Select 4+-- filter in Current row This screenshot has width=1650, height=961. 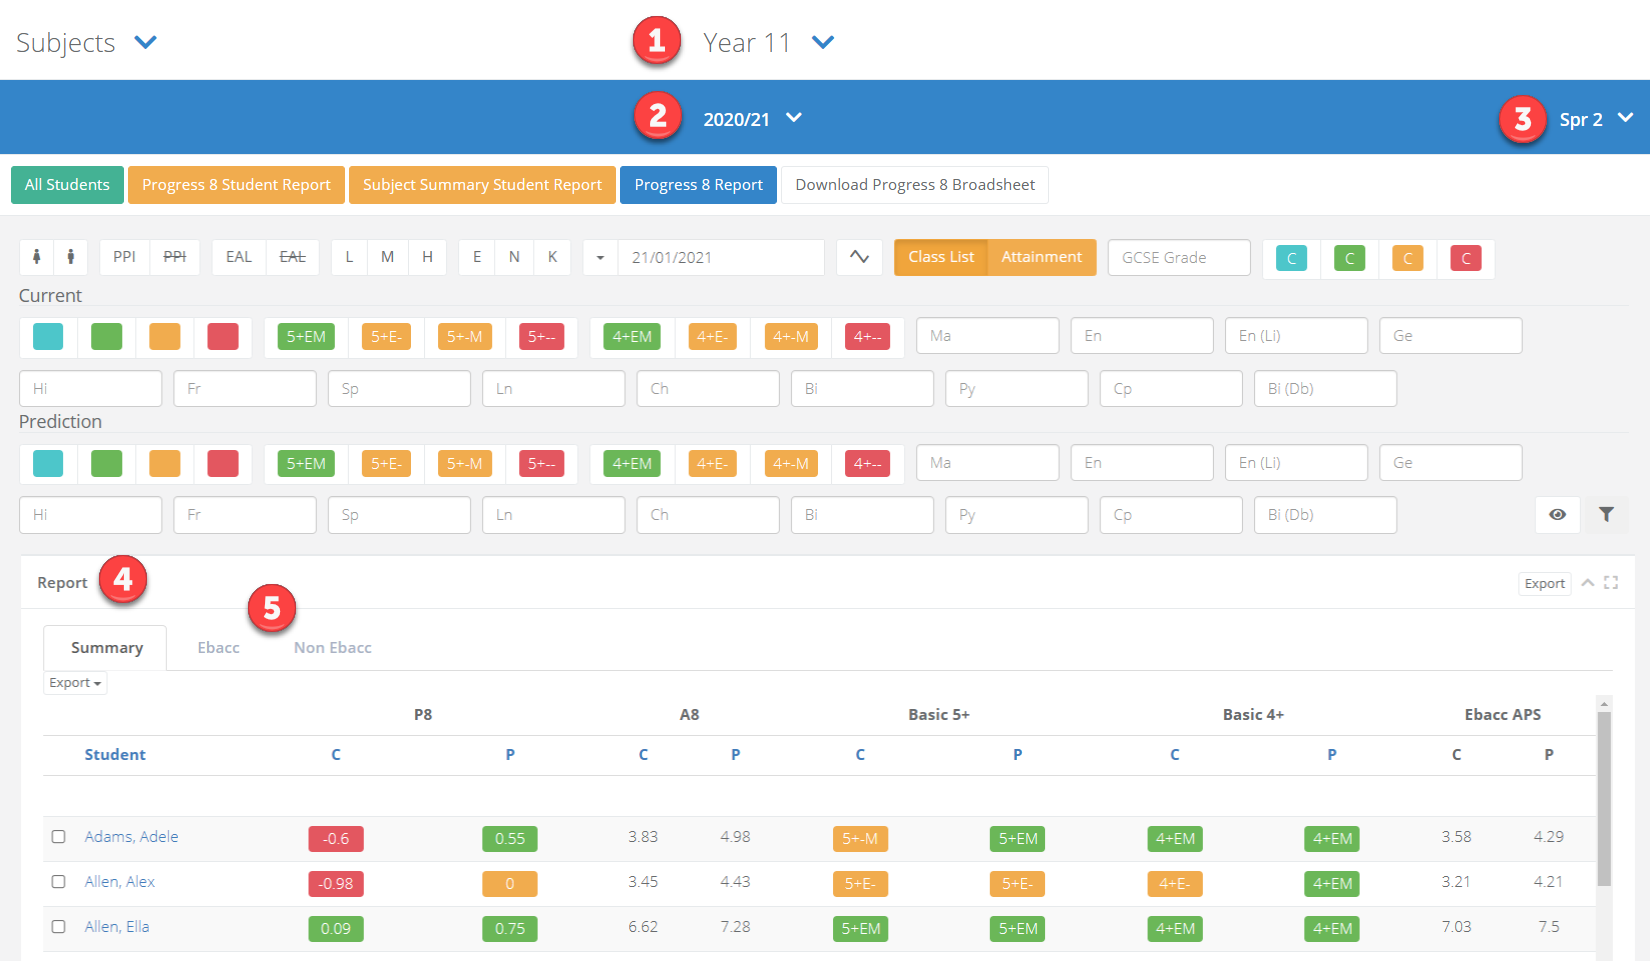(867, 337)
